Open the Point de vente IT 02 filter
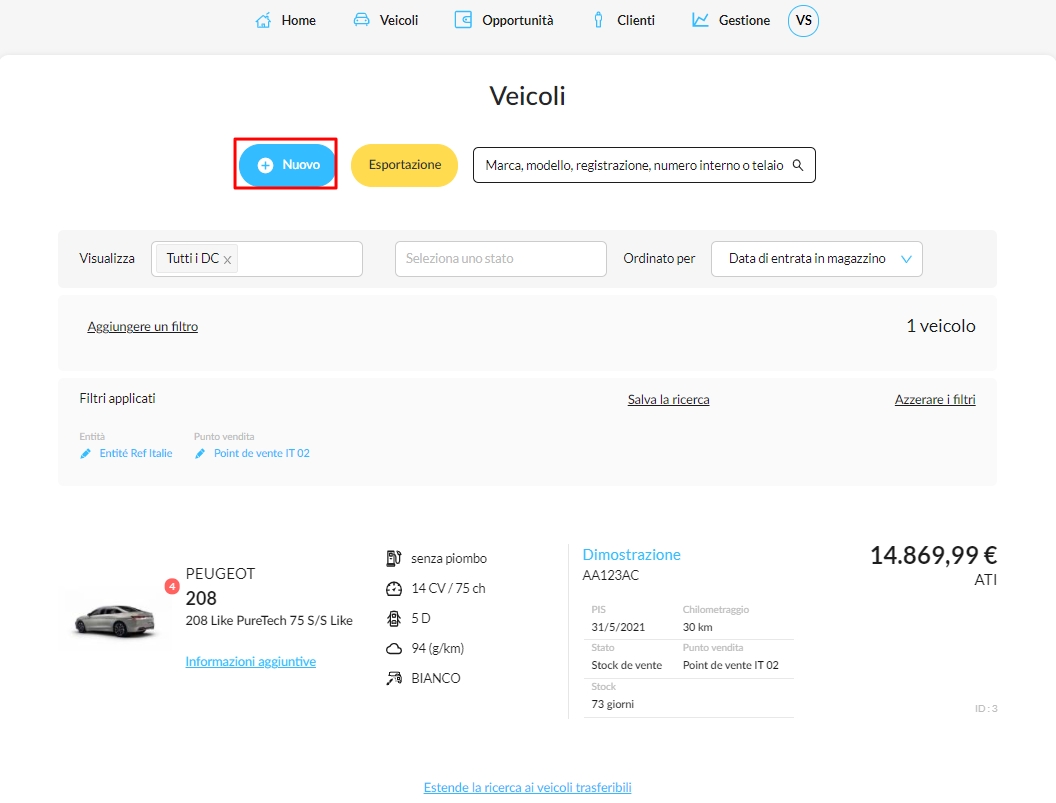Viewport: 1056px width, 803px height. [262, 453]
